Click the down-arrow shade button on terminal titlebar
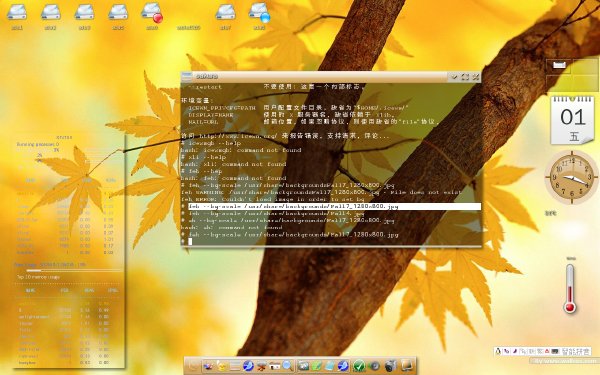 click(x=454, y=77)
